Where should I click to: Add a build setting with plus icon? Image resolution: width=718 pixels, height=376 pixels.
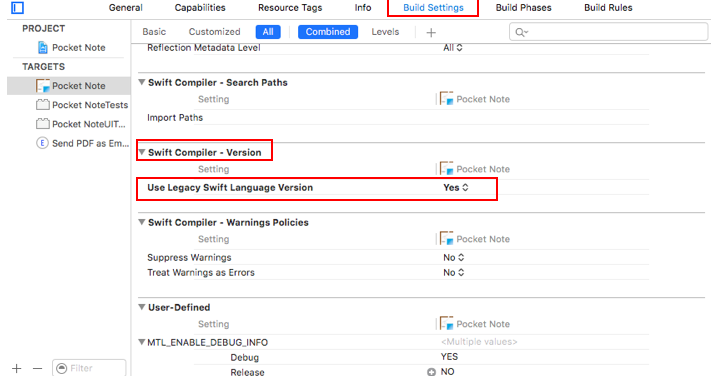coord(431,33)
